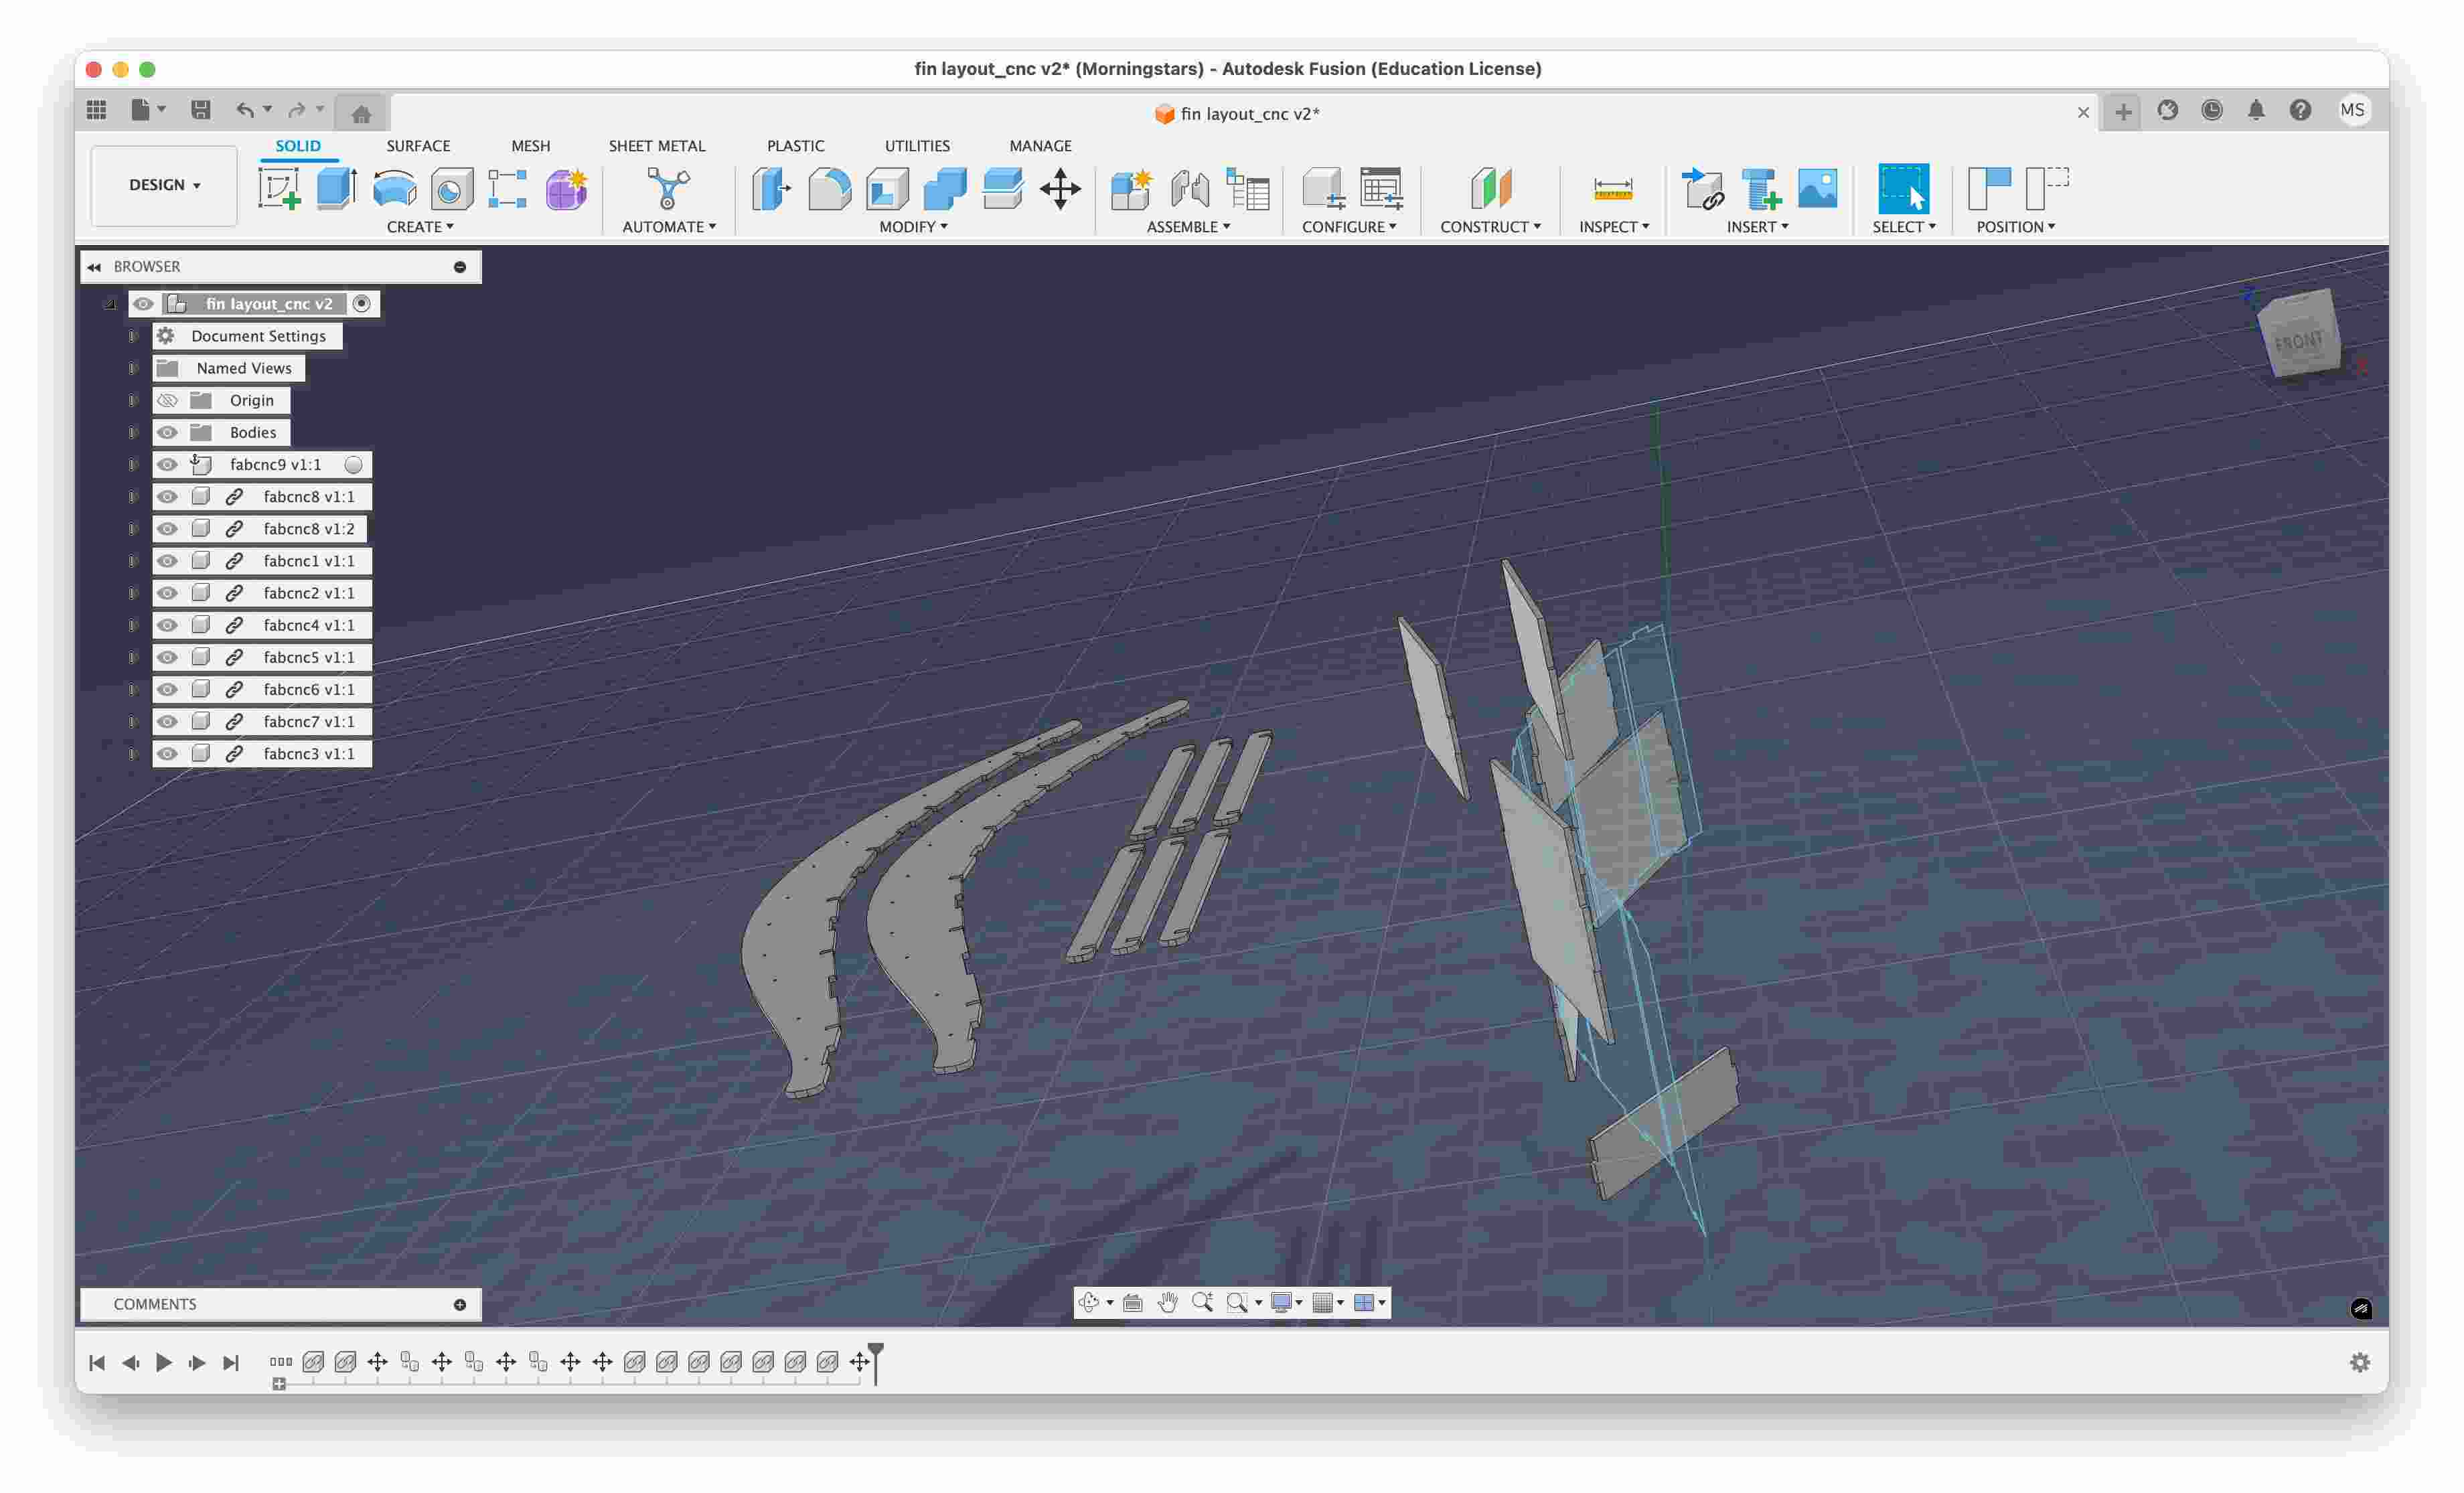The width and height of the screenshot is (2464, 1493).
Task: Click the notifications bell icon
Action: [2256, 110]
